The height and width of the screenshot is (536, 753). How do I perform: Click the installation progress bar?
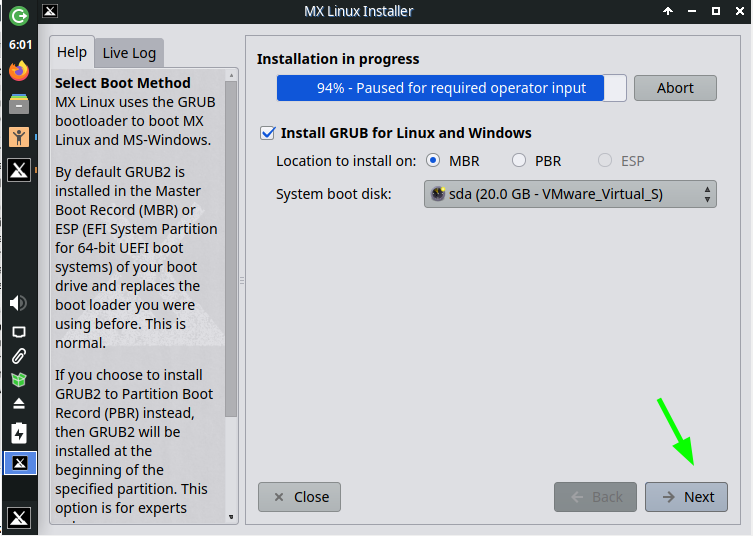[451, 88]
